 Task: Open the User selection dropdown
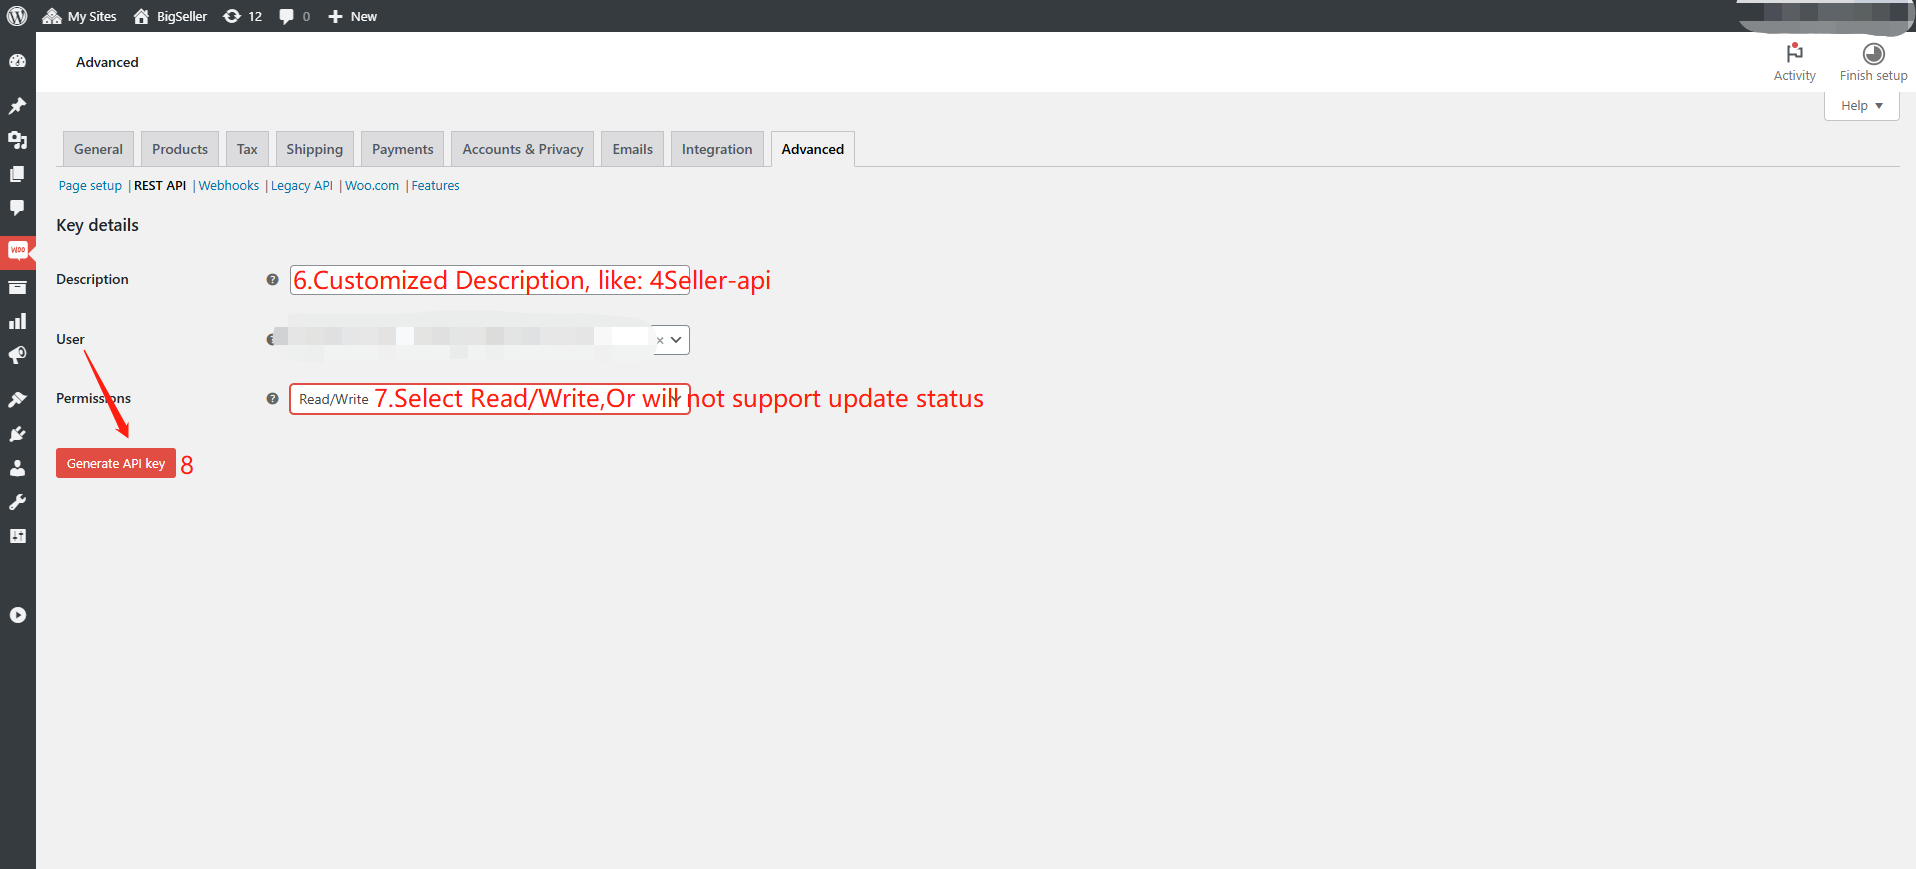tap(676, 340)
